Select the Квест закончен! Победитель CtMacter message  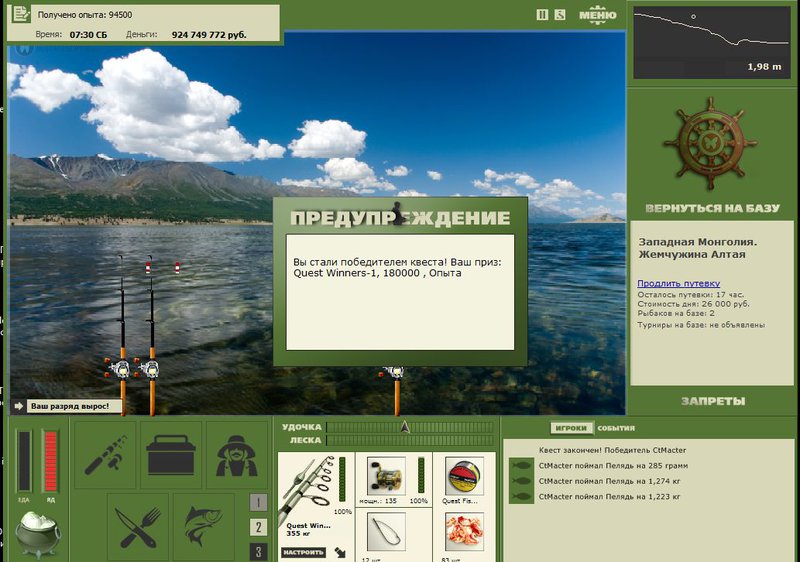612,450
